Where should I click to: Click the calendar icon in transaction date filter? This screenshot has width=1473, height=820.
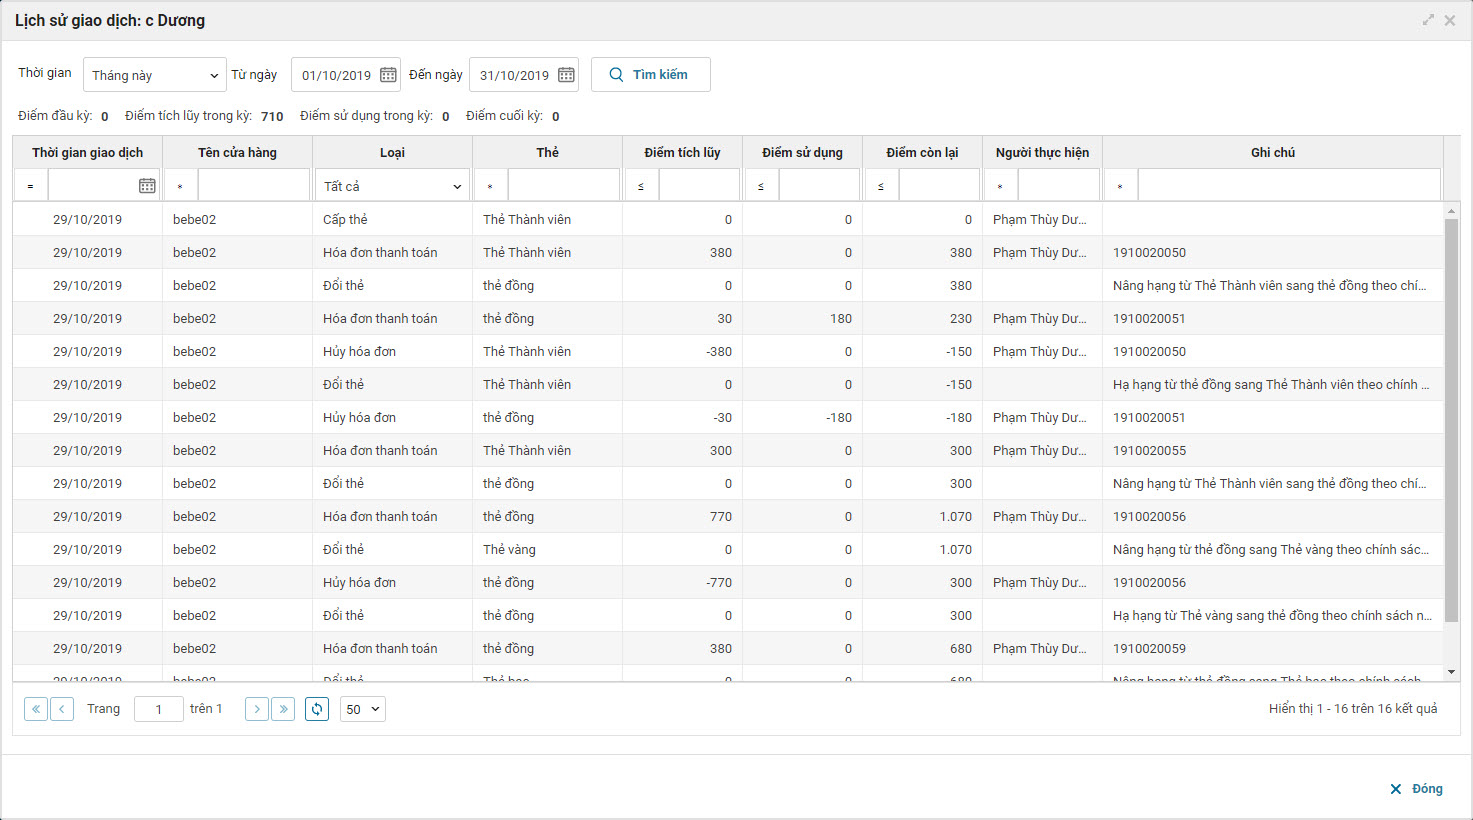click(147, 186)
